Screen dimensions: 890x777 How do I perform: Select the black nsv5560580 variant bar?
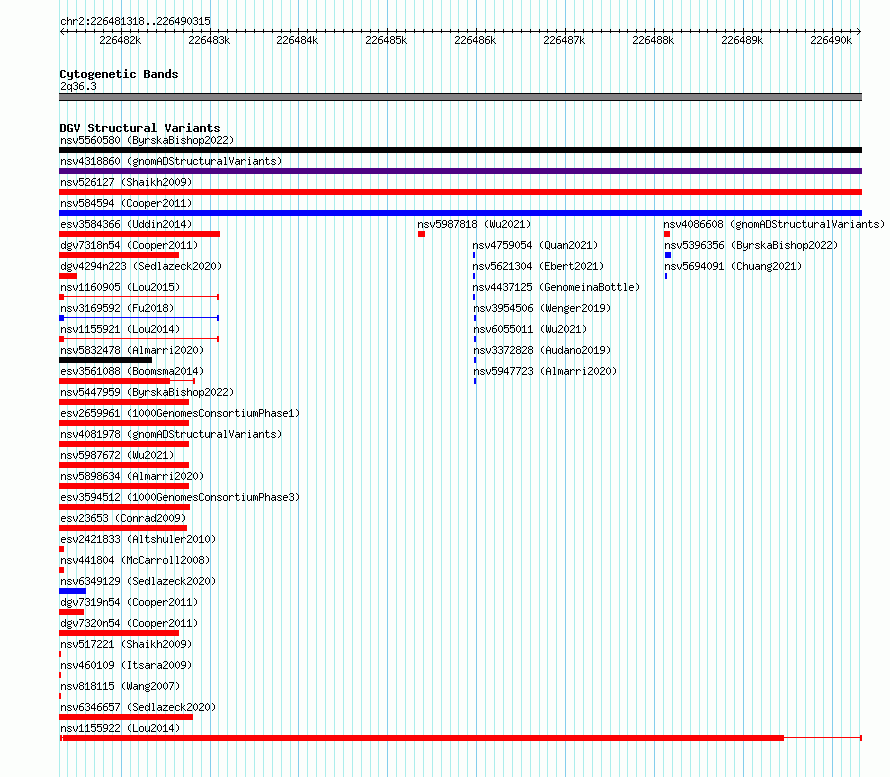tap(460, 150)
